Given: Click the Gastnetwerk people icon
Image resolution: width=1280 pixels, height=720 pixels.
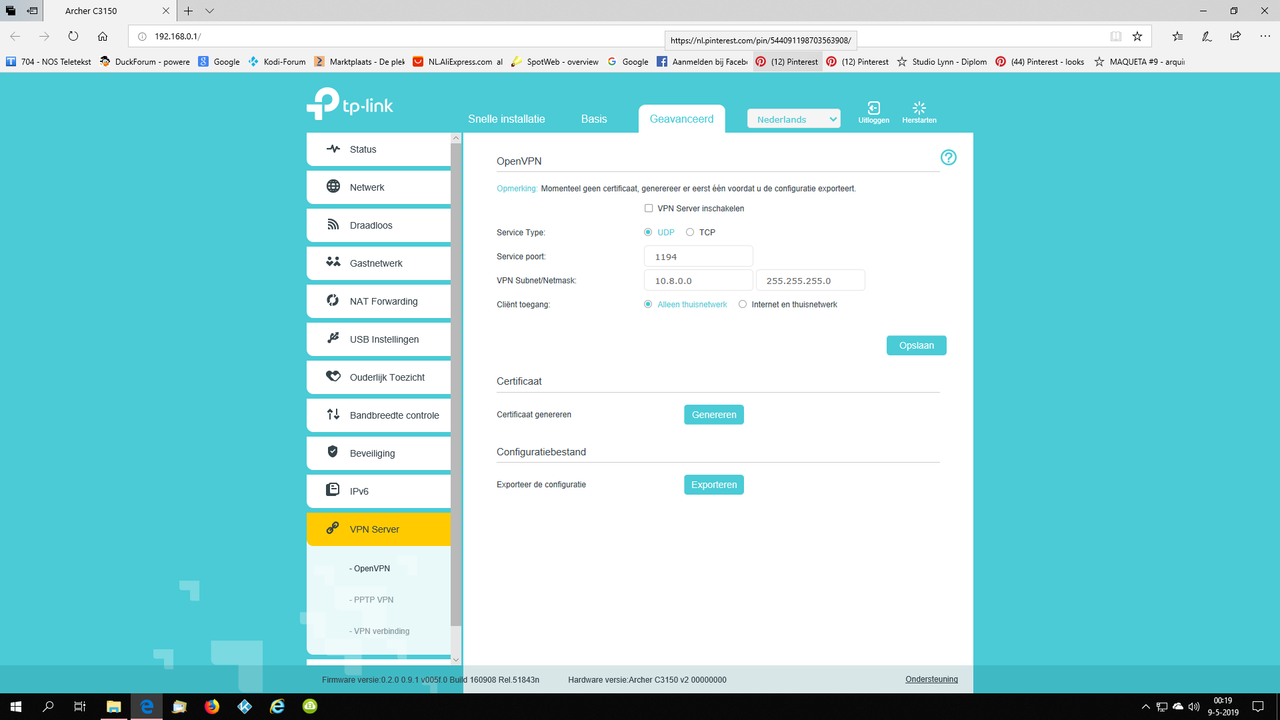Looking at the screenshot, I should coord(333,263).
